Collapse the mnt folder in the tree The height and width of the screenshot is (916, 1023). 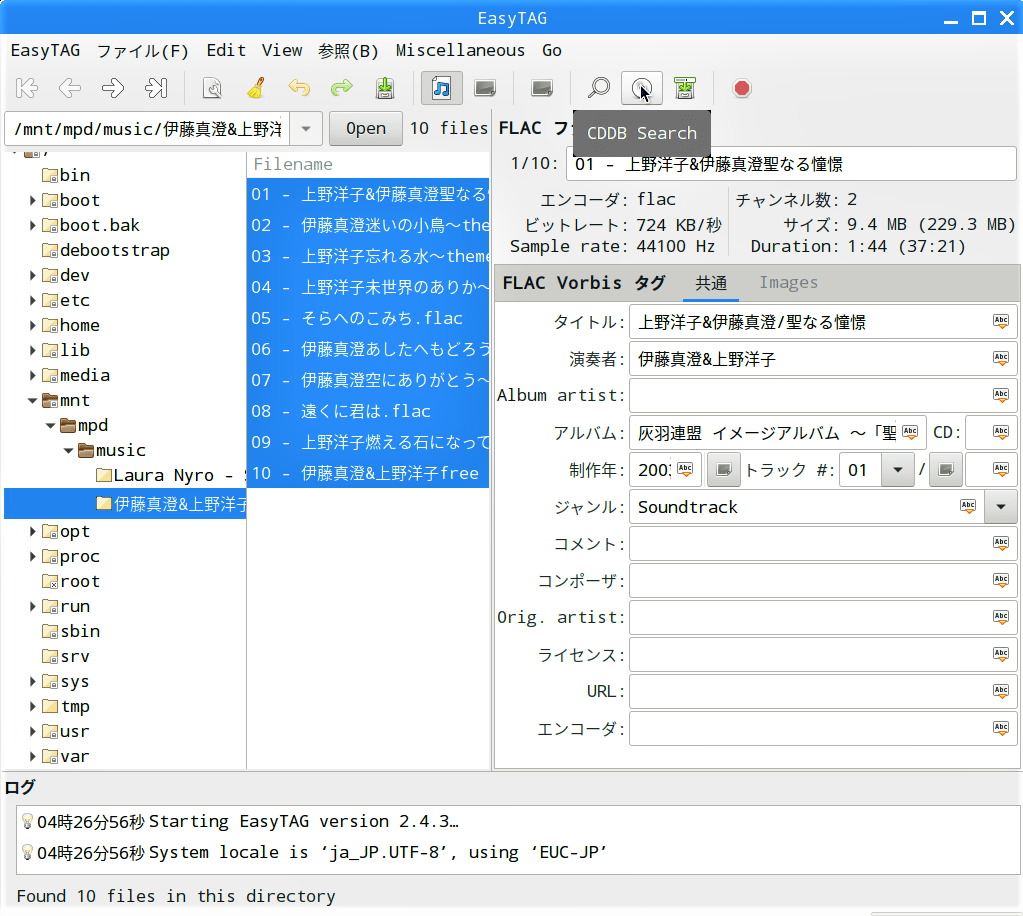point(32,401)
